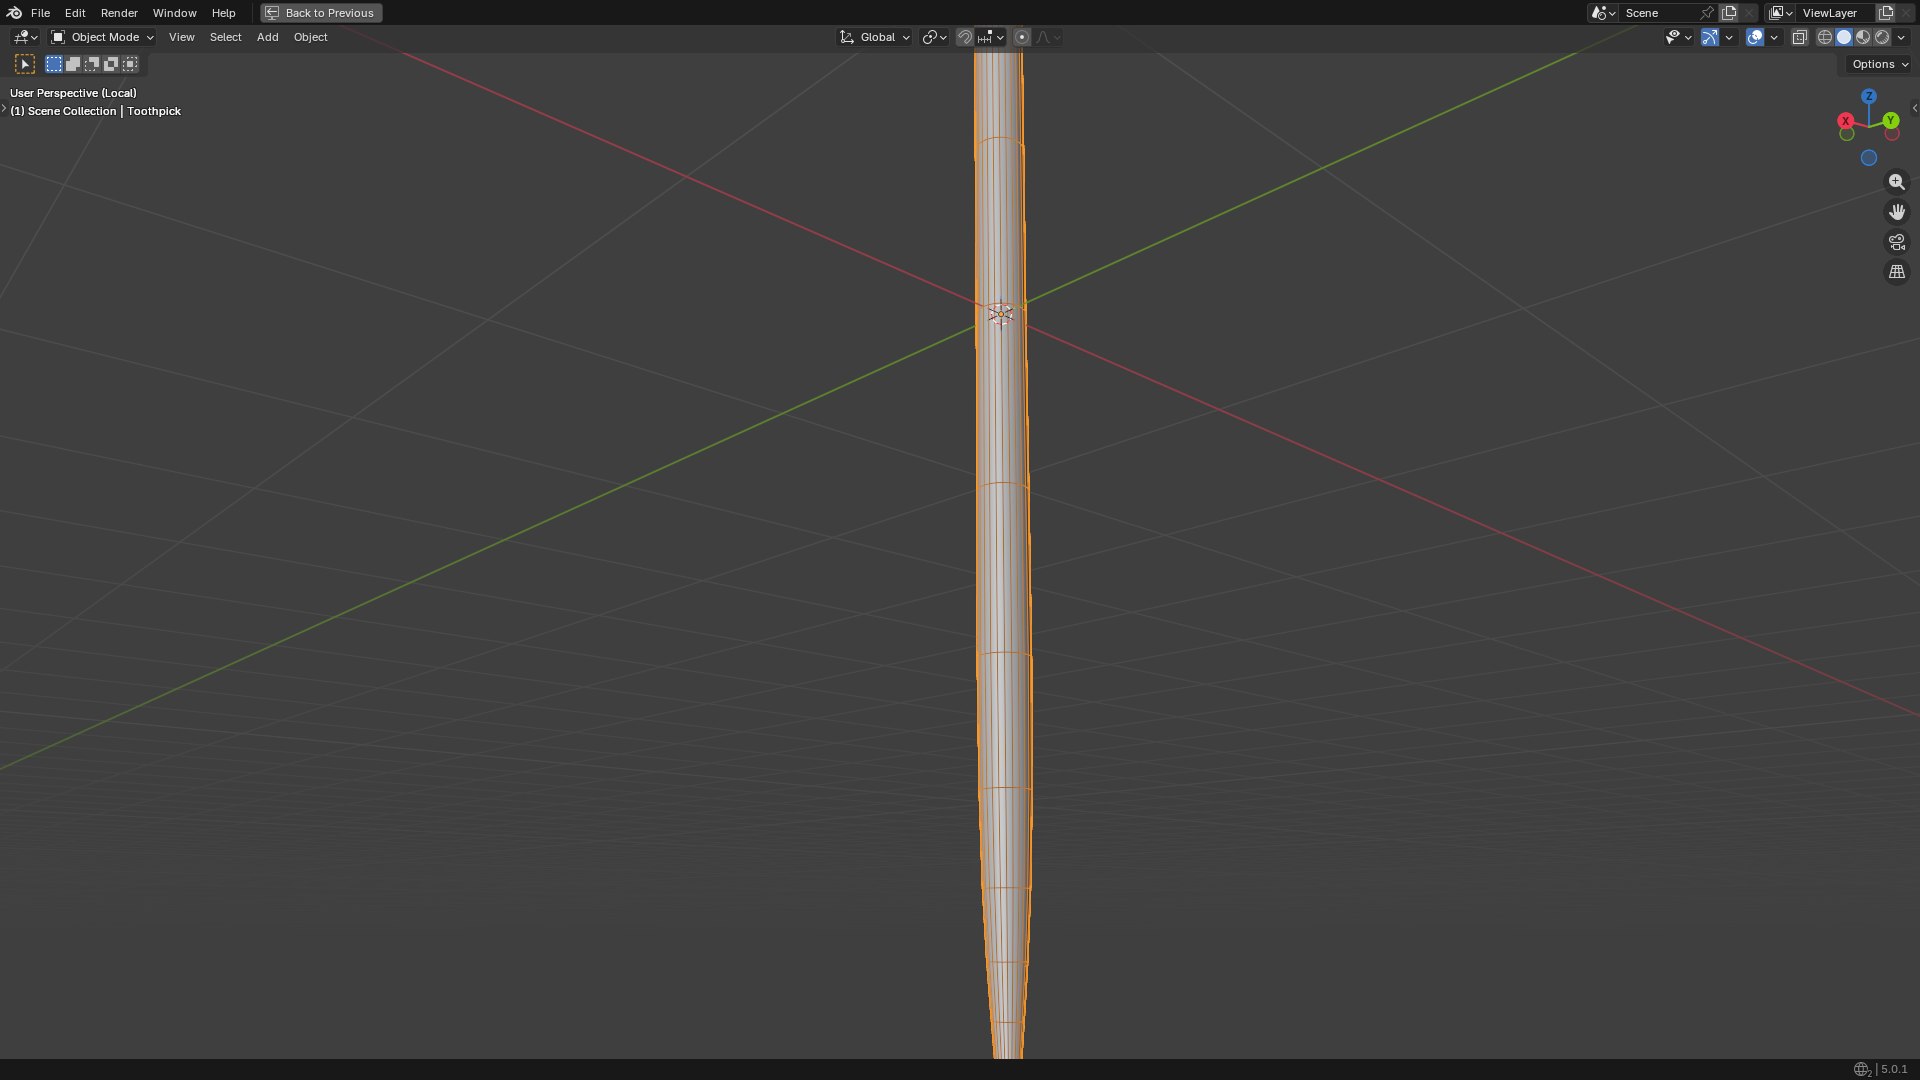
Task: Click the Scene name field
Action: 1658,13
